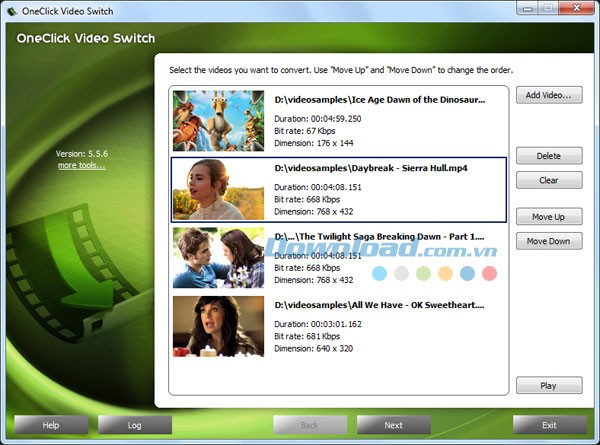Click the Version: 5.5.6 label

click(x=82, y=154)
